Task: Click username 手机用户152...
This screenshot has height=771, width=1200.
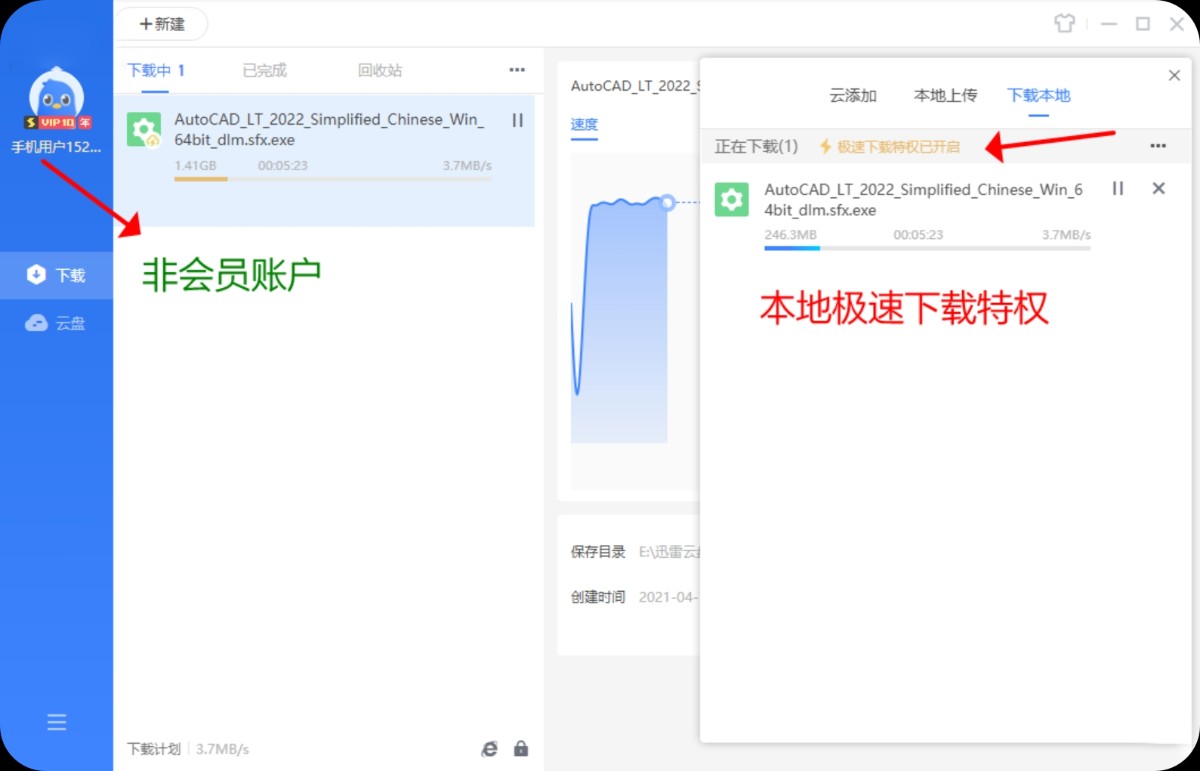Action: 56,147
